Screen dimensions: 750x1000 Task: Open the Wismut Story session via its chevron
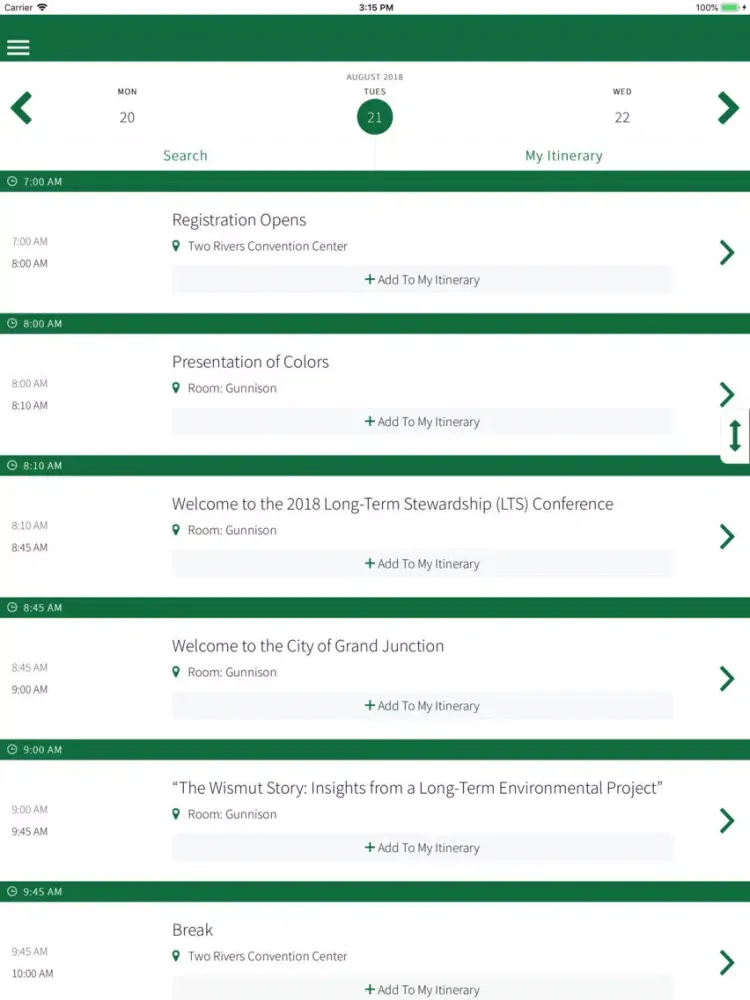(x=727, y=821)
